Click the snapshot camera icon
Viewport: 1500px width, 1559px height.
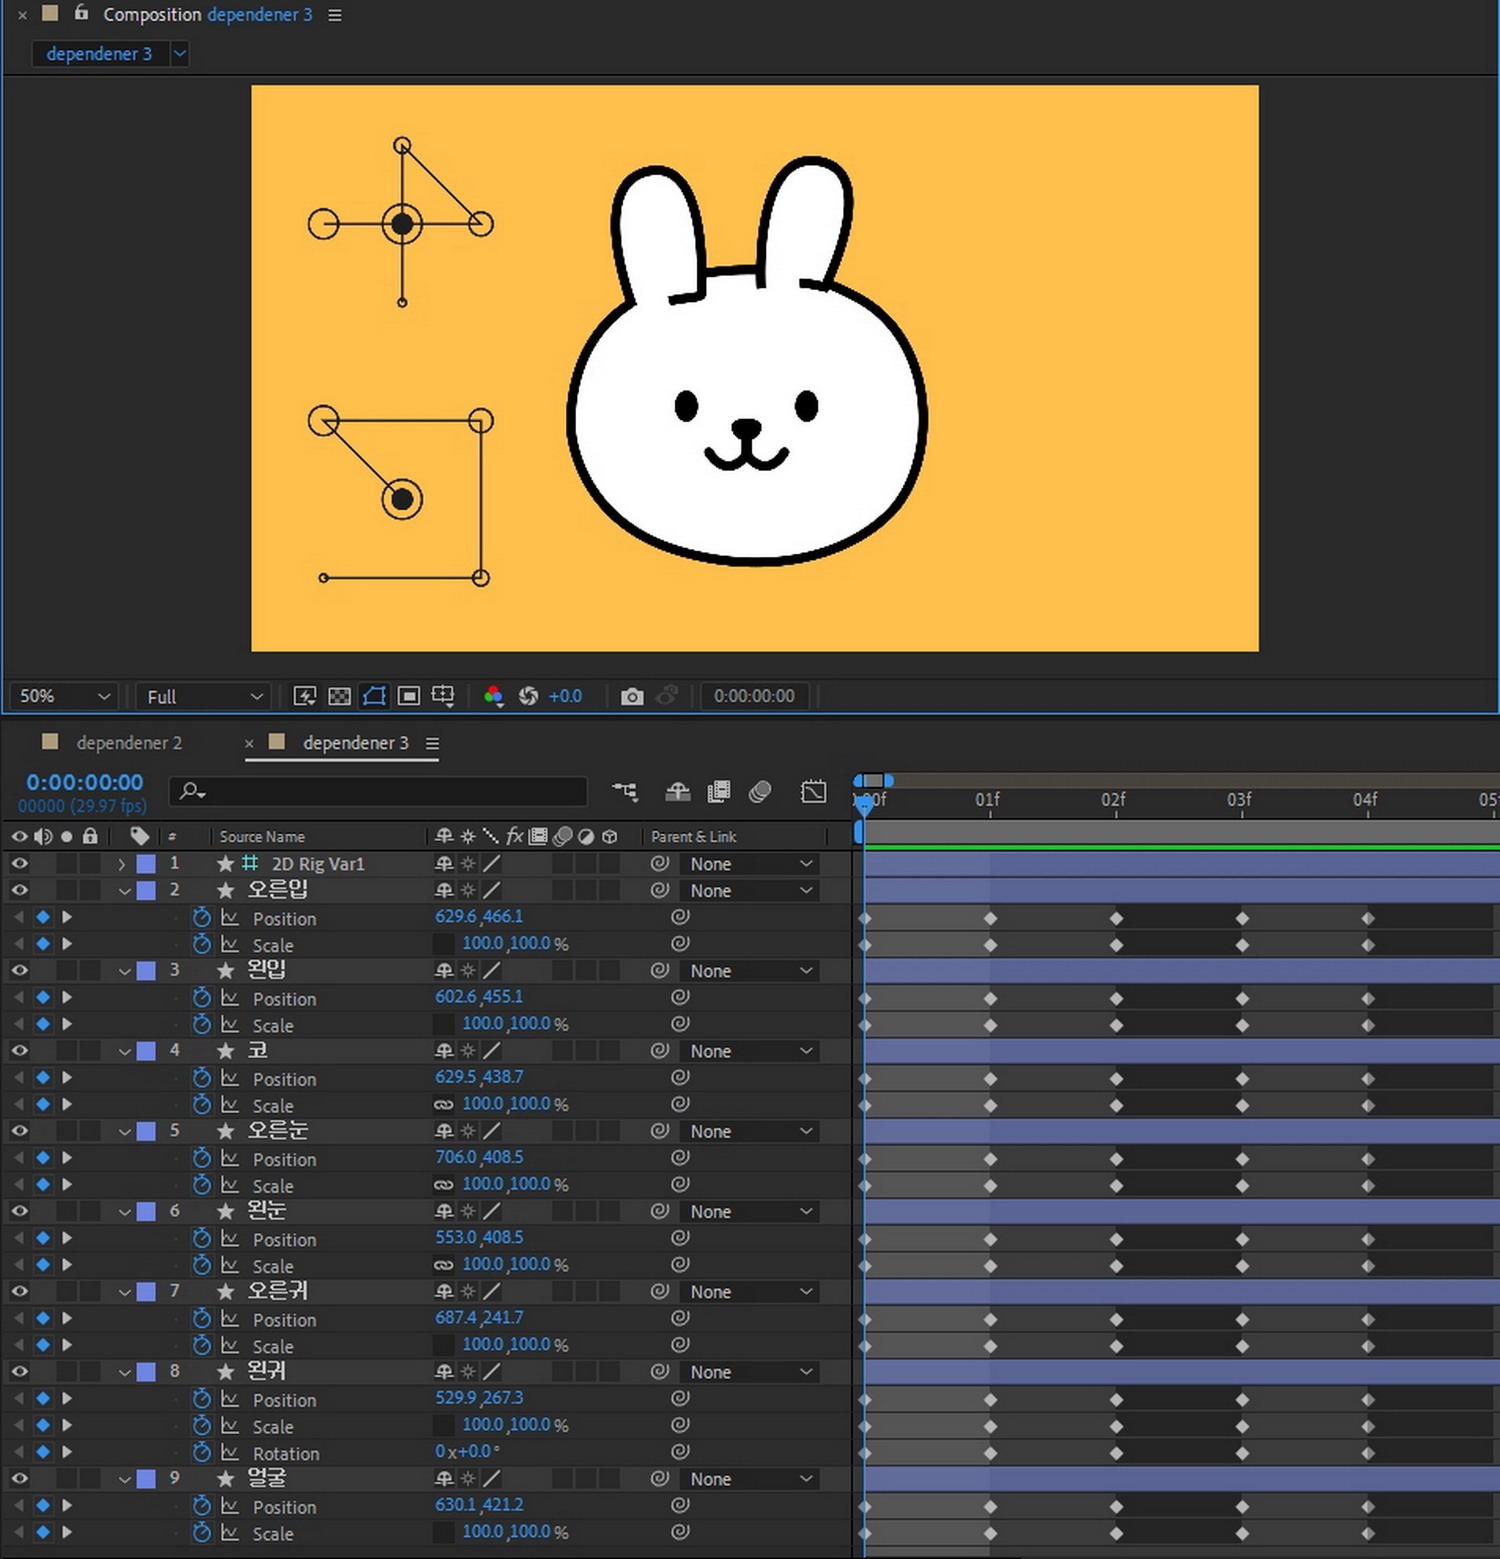coord(631,697)
